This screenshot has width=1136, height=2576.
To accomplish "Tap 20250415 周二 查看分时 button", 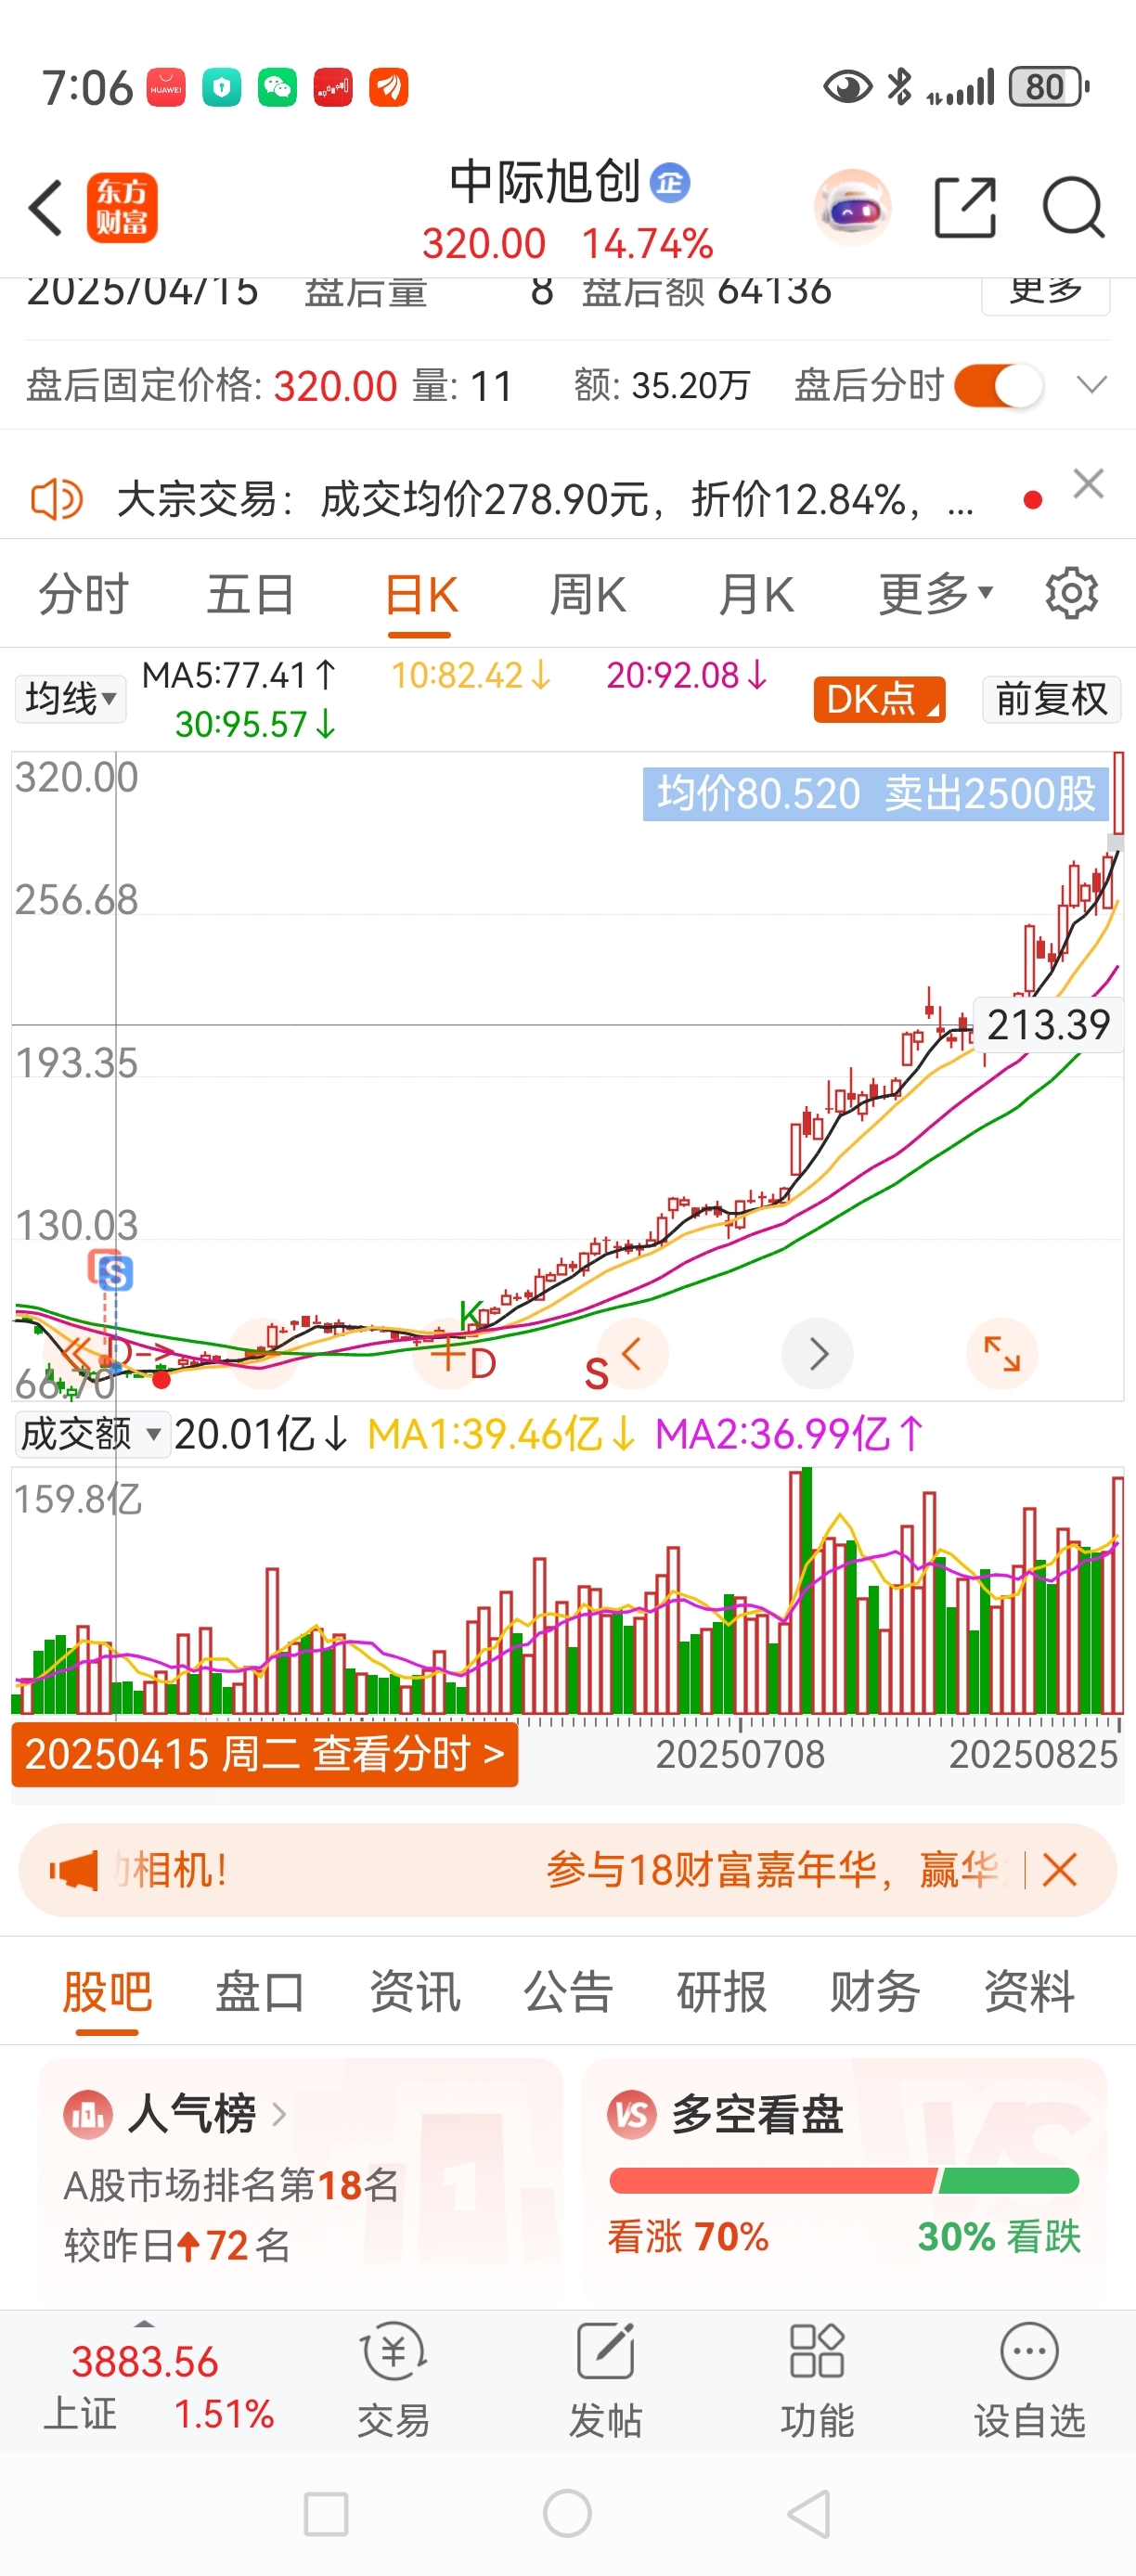I will pos(265,1754).
